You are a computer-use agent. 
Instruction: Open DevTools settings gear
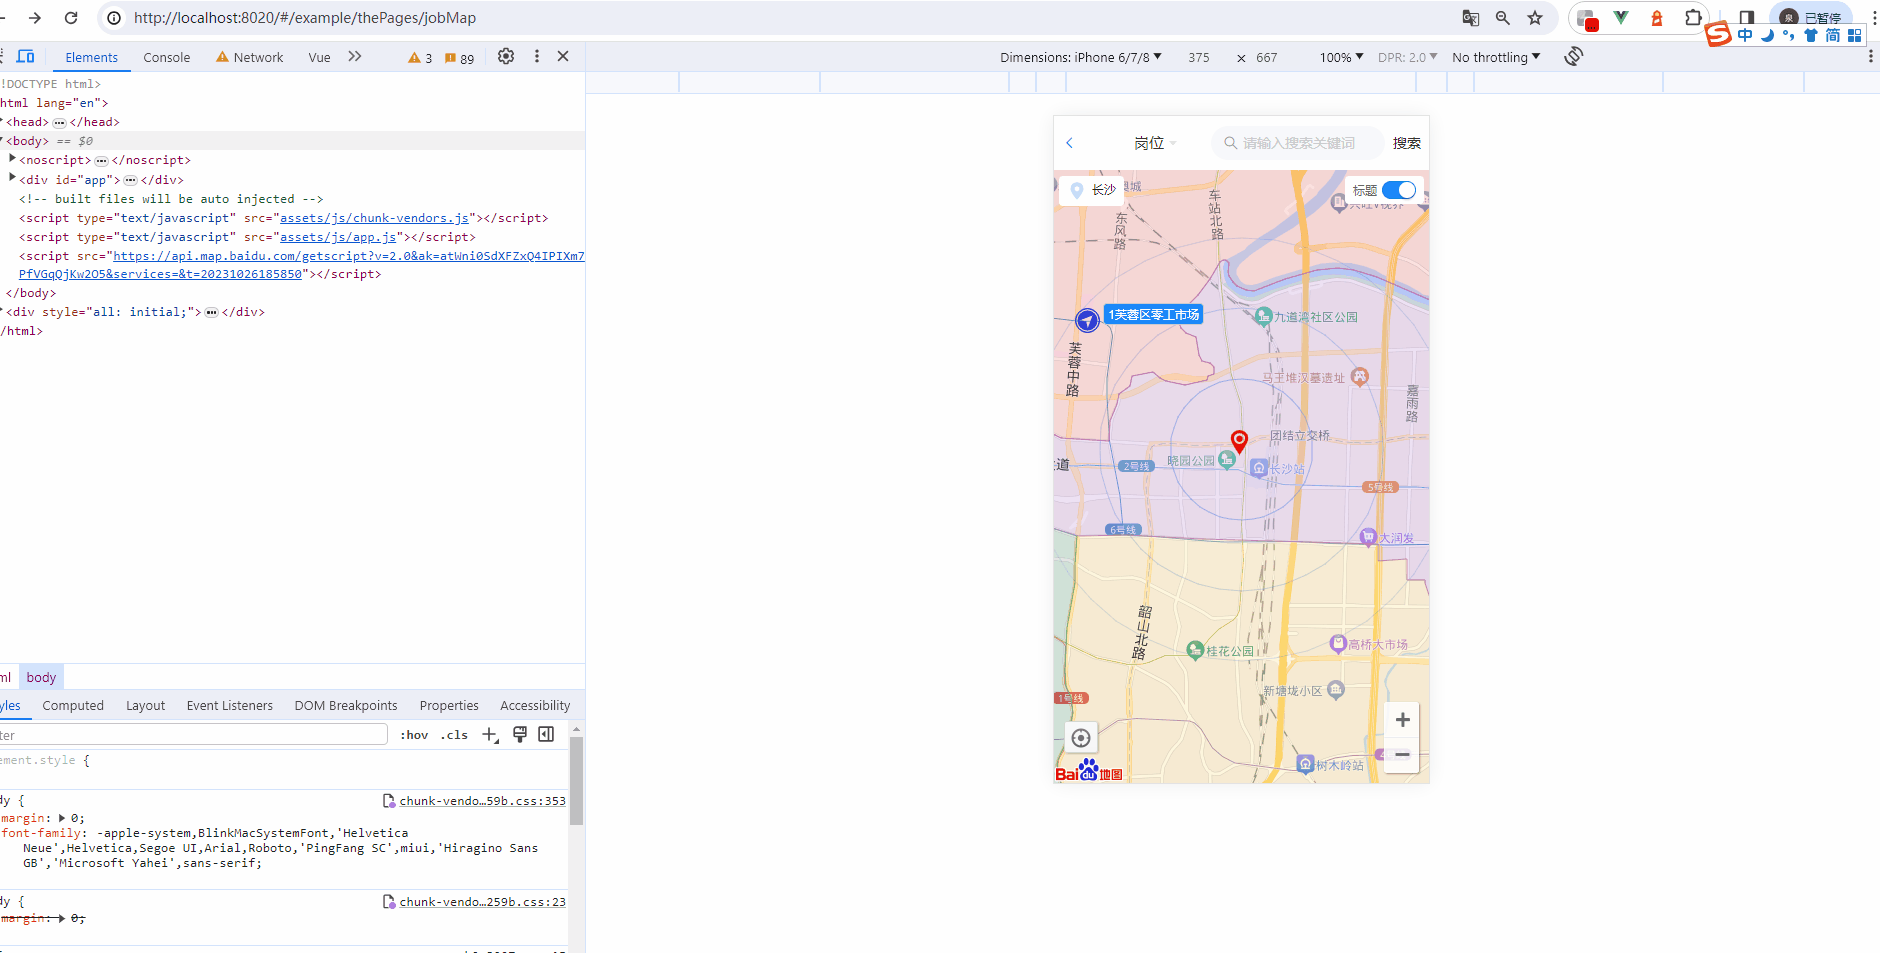[x=506, y=57]
